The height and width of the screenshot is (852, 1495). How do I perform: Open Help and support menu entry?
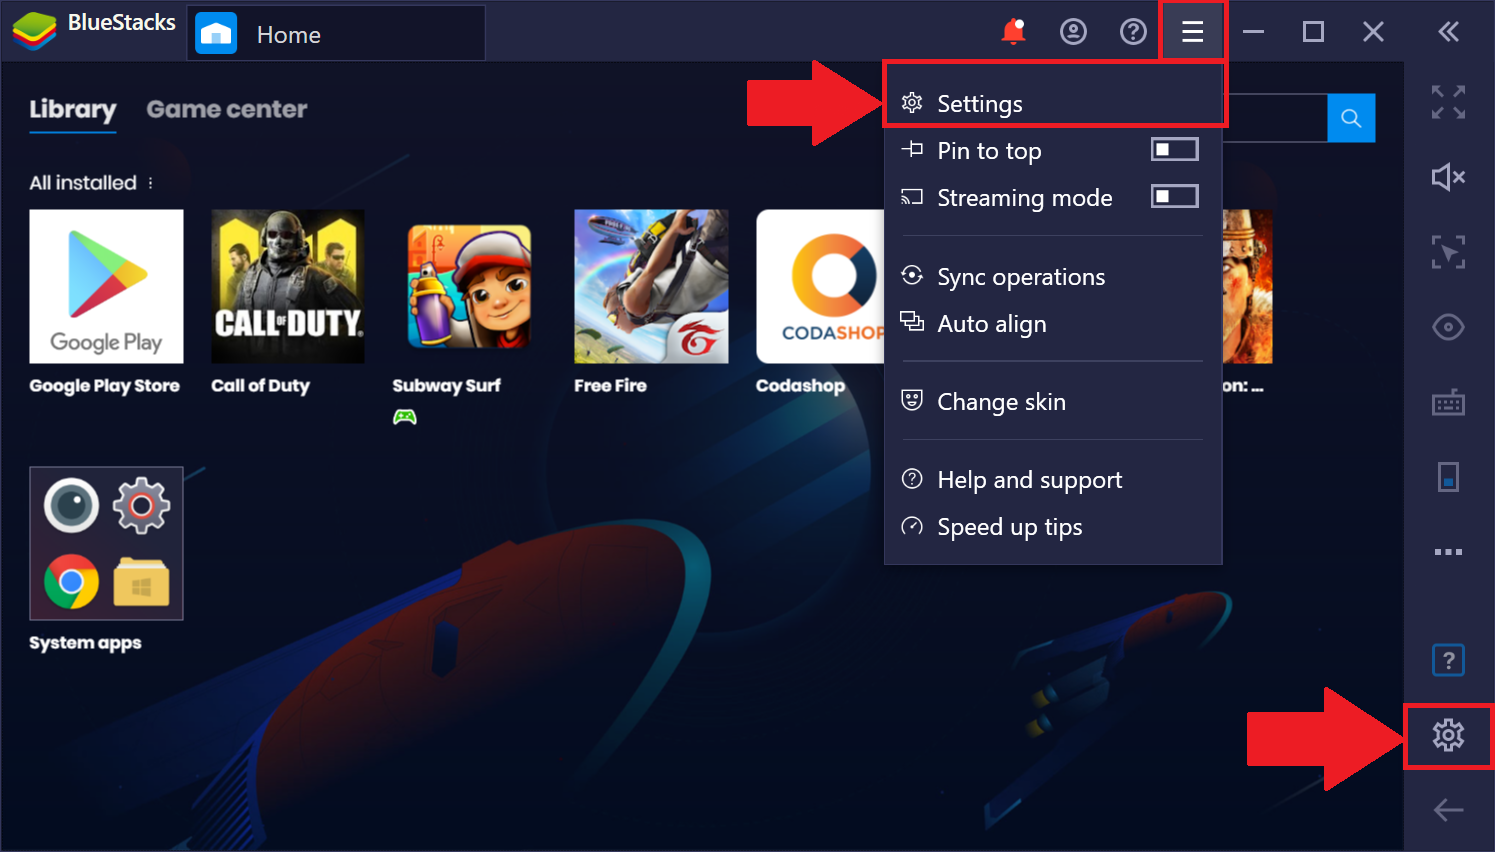(1054, 480)
